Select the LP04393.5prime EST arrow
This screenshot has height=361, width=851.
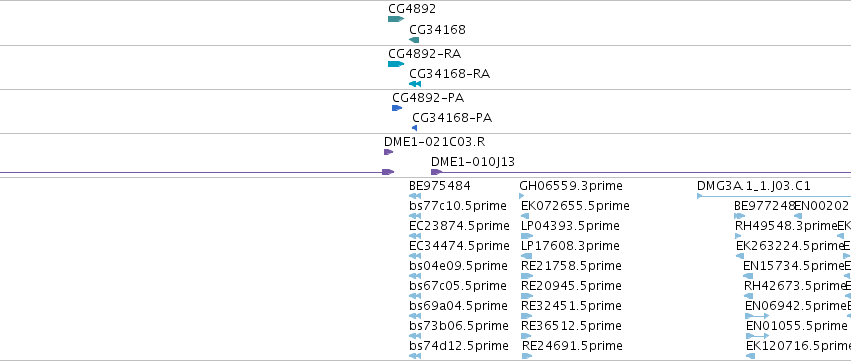point(526,236)
